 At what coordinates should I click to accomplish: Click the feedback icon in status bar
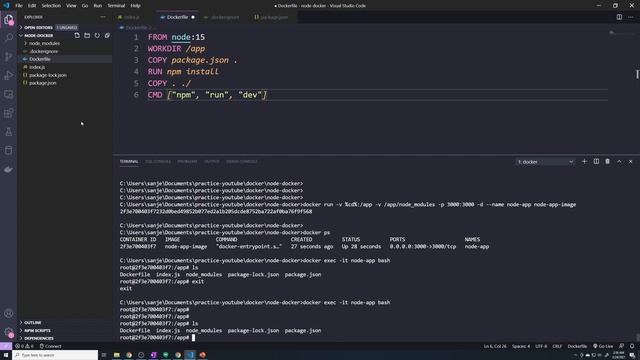pyautogui.click(x=621, y=346)
